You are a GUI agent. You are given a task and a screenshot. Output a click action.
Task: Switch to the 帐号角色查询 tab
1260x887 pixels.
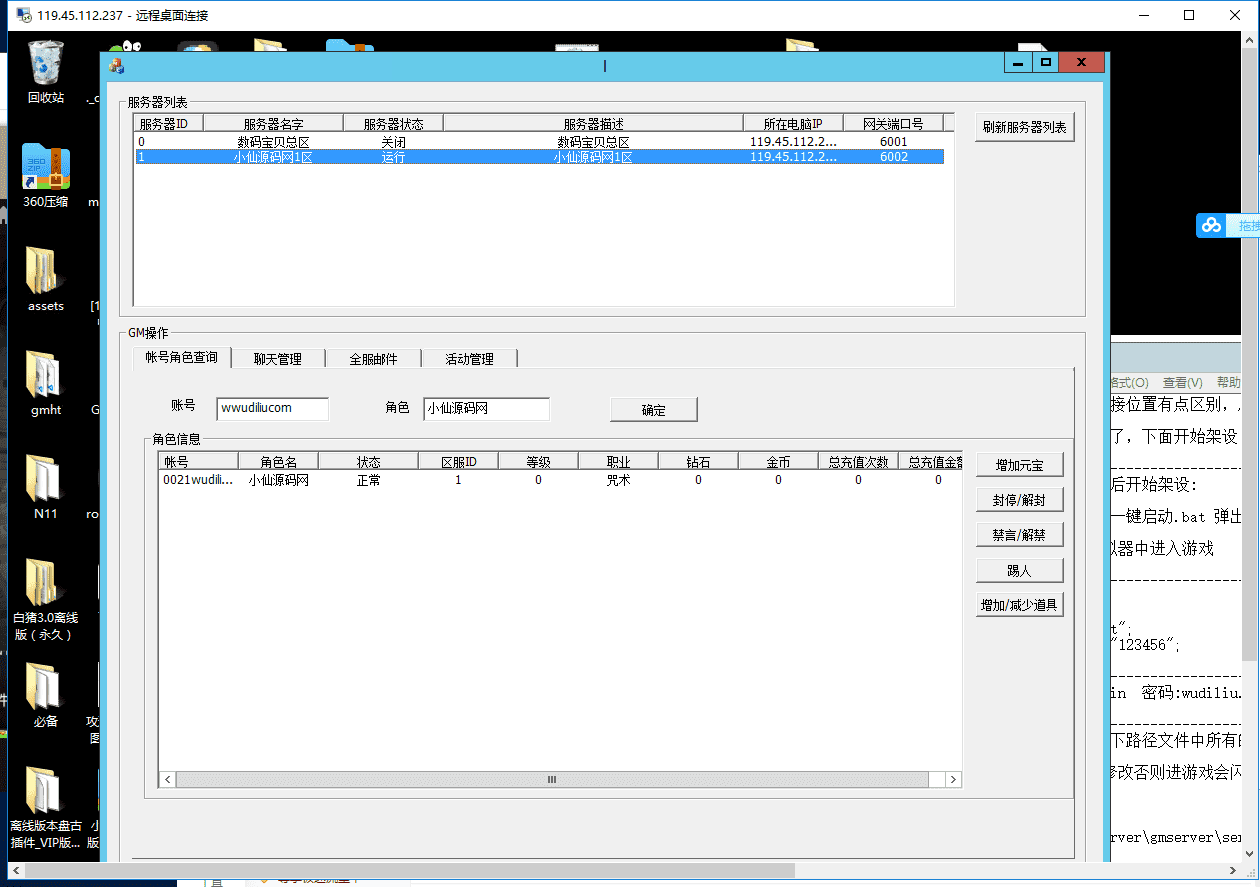pyautogui.click(x=181, y=357)
